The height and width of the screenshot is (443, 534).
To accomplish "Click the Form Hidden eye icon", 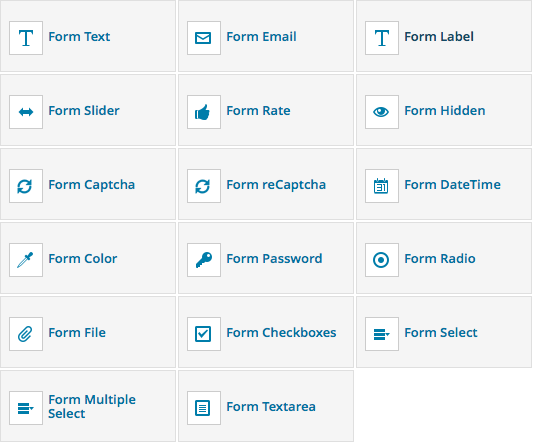I will coord(382,112).
